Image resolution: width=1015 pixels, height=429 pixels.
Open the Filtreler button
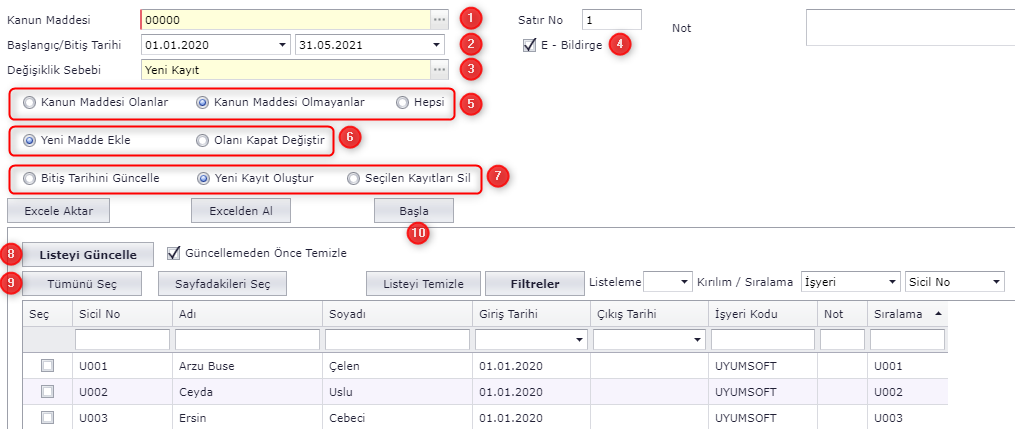tap(535, 283)
